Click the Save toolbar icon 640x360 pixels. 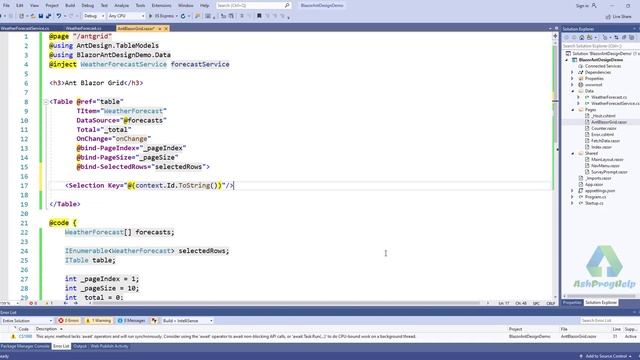41,16
